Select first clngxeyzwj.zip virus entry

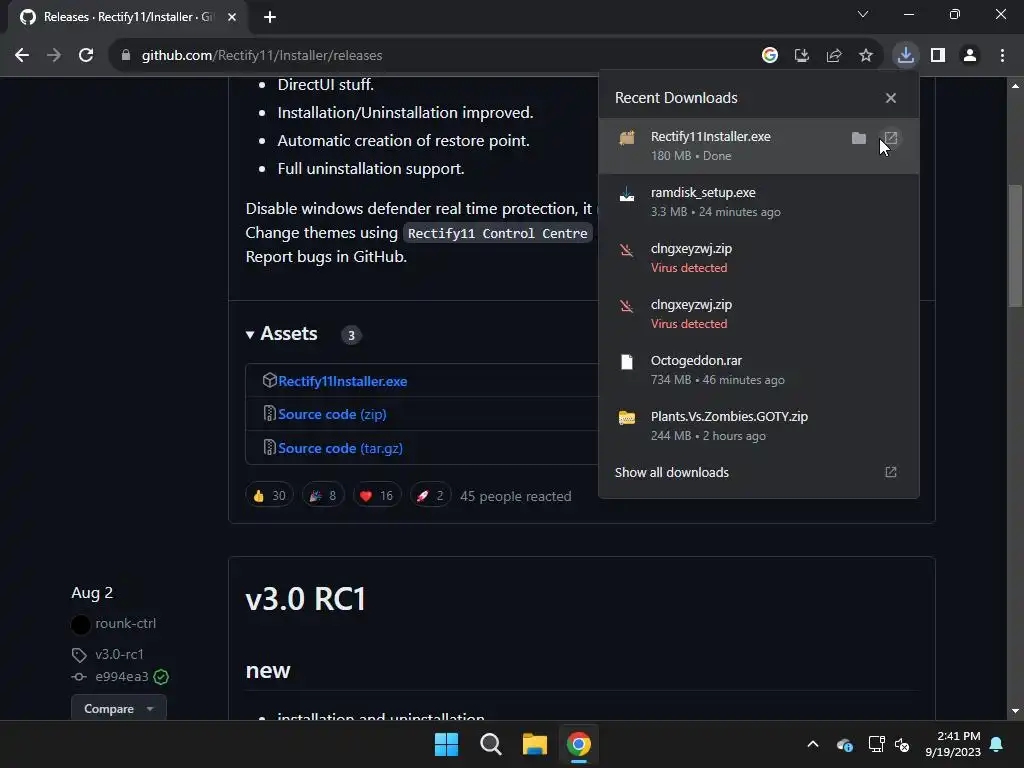(x=758, y=258)
